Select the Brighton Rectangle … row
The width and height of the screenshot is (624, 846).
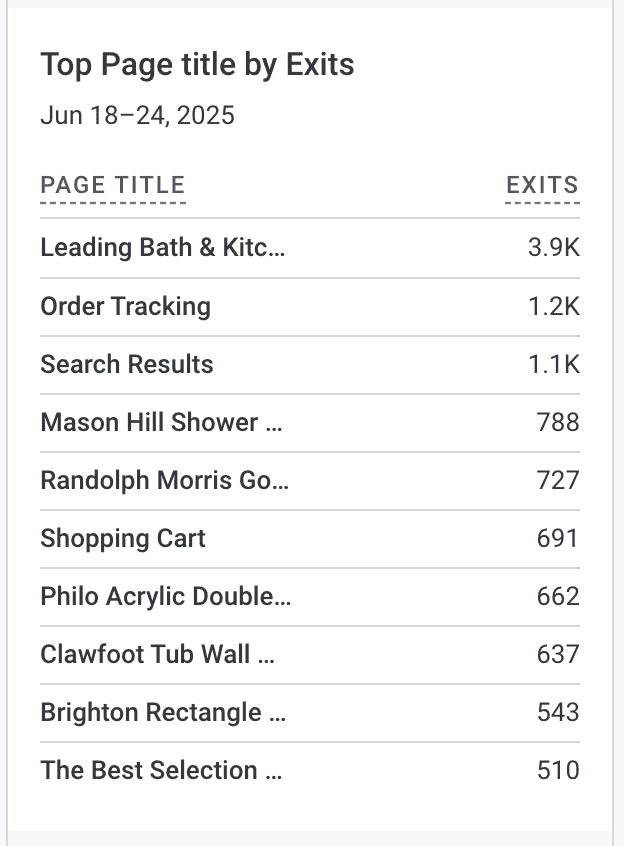click(x=310, y=712)
